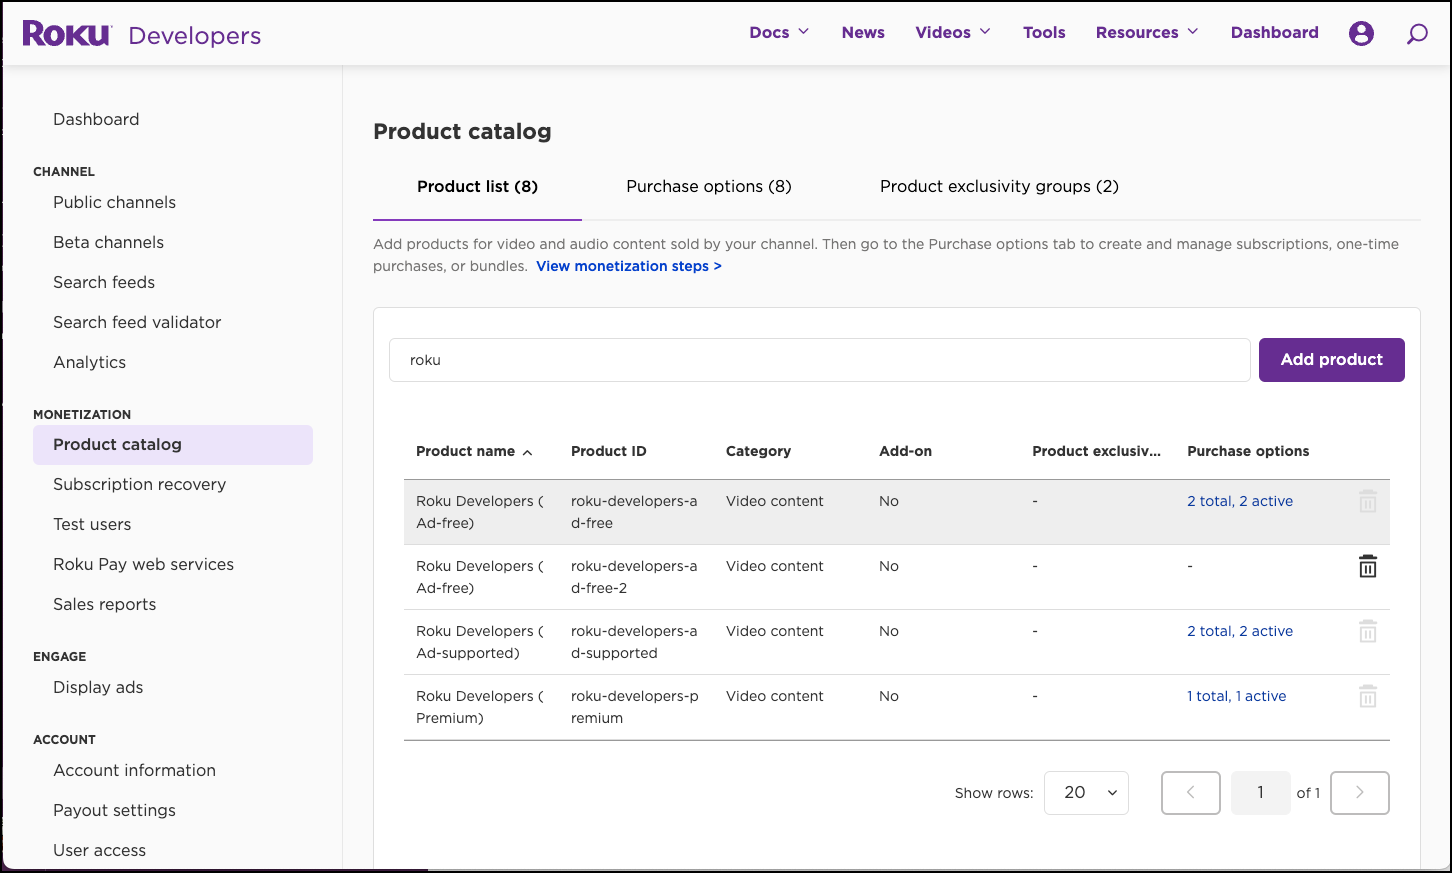Screen dimensions: 1452x873
Task: Click the Roku Developers logo
Action: coord(141,34)
